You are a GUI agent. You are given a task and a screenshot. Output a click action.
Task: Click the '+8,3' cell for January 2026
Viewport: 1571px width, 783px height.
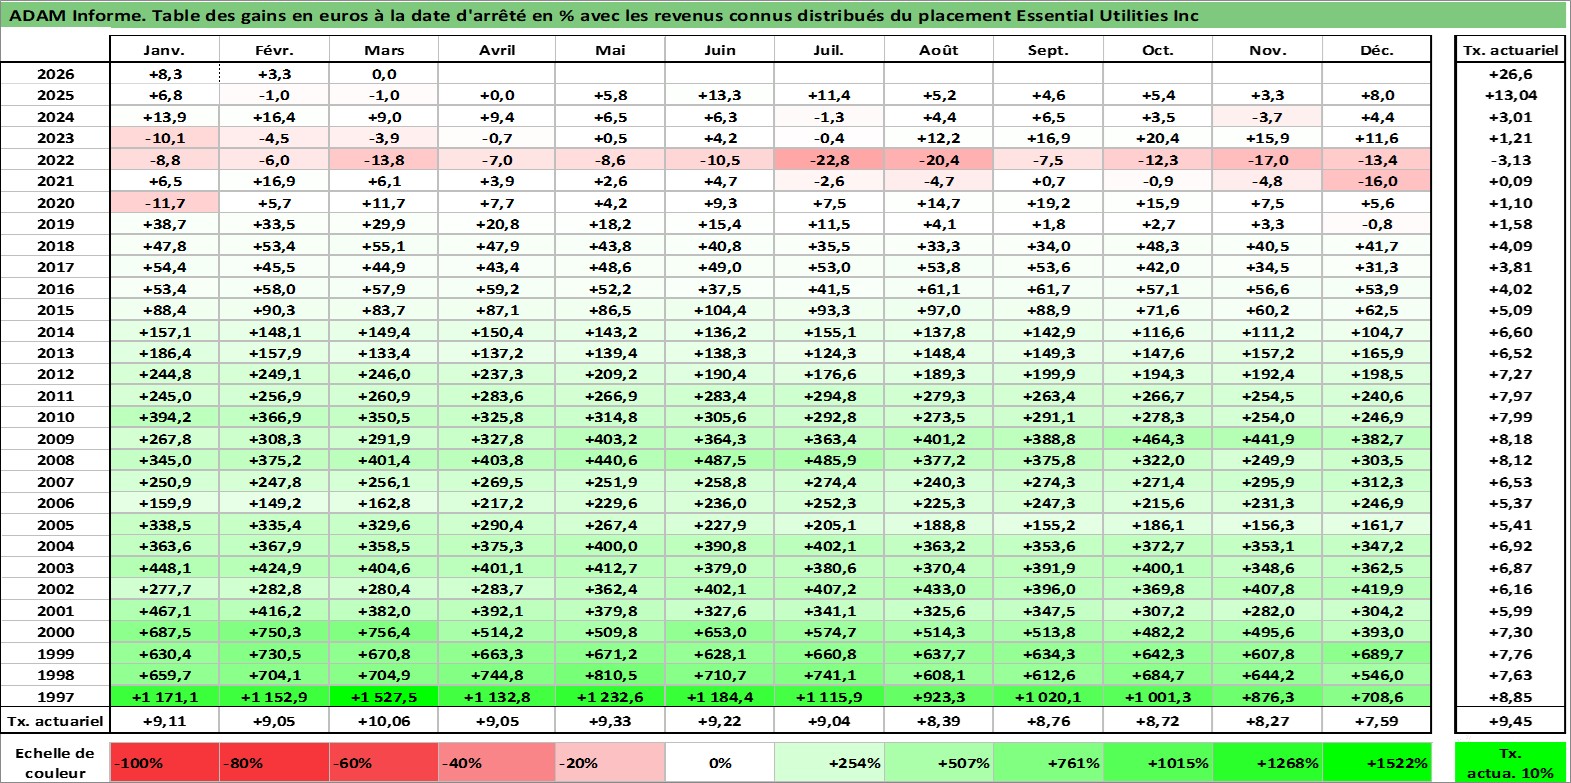(x=165, y=74)
